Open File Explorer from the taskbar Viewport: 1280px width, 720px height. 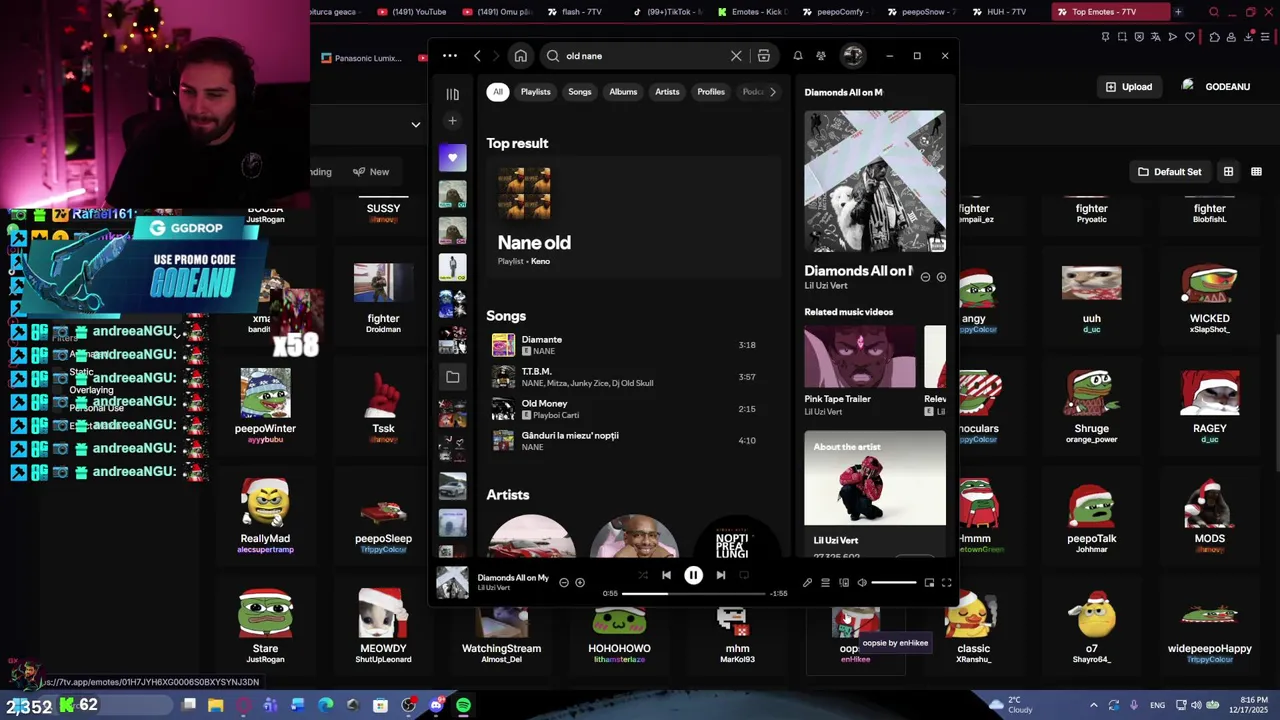[x=215, y=705]
